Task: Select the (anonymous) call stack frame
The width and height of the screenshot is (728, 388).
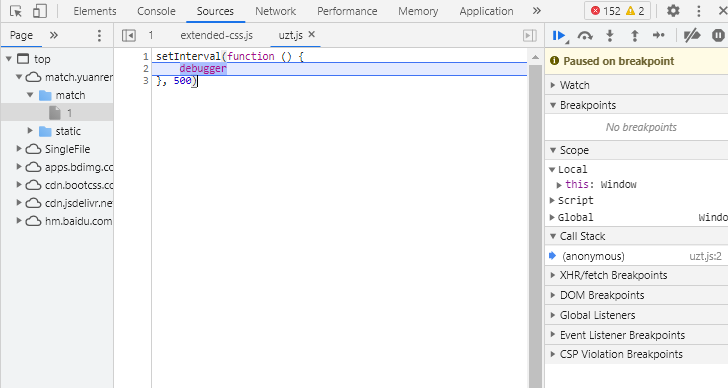Action: pos(637,256)
